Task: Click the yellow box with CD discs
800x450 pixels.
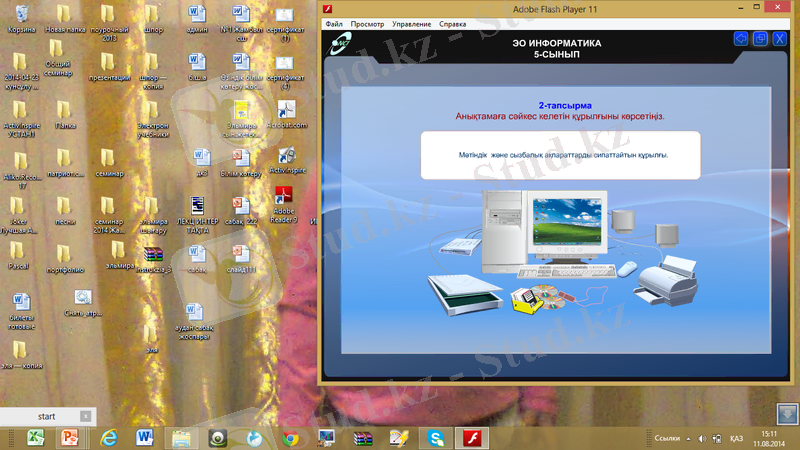Action: point(528,300)
